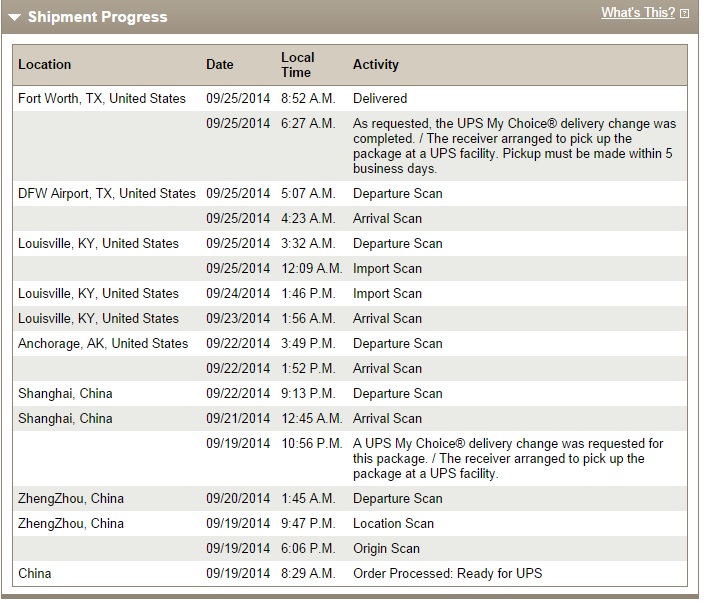Click the 09/24/2014 date cell
Screen dimensions: 704x603
238,294
